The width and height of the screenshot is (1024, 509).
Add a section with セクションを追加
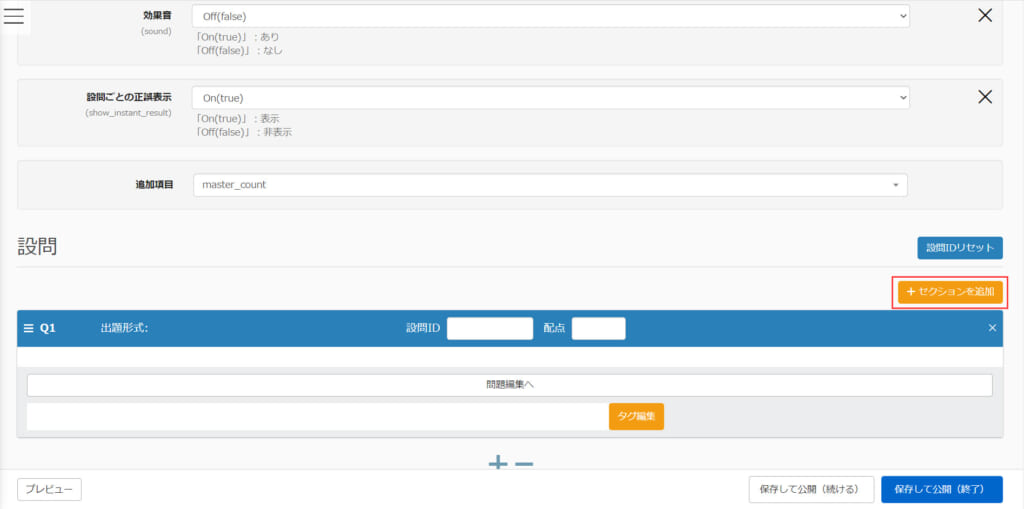(x=950, y=291)
